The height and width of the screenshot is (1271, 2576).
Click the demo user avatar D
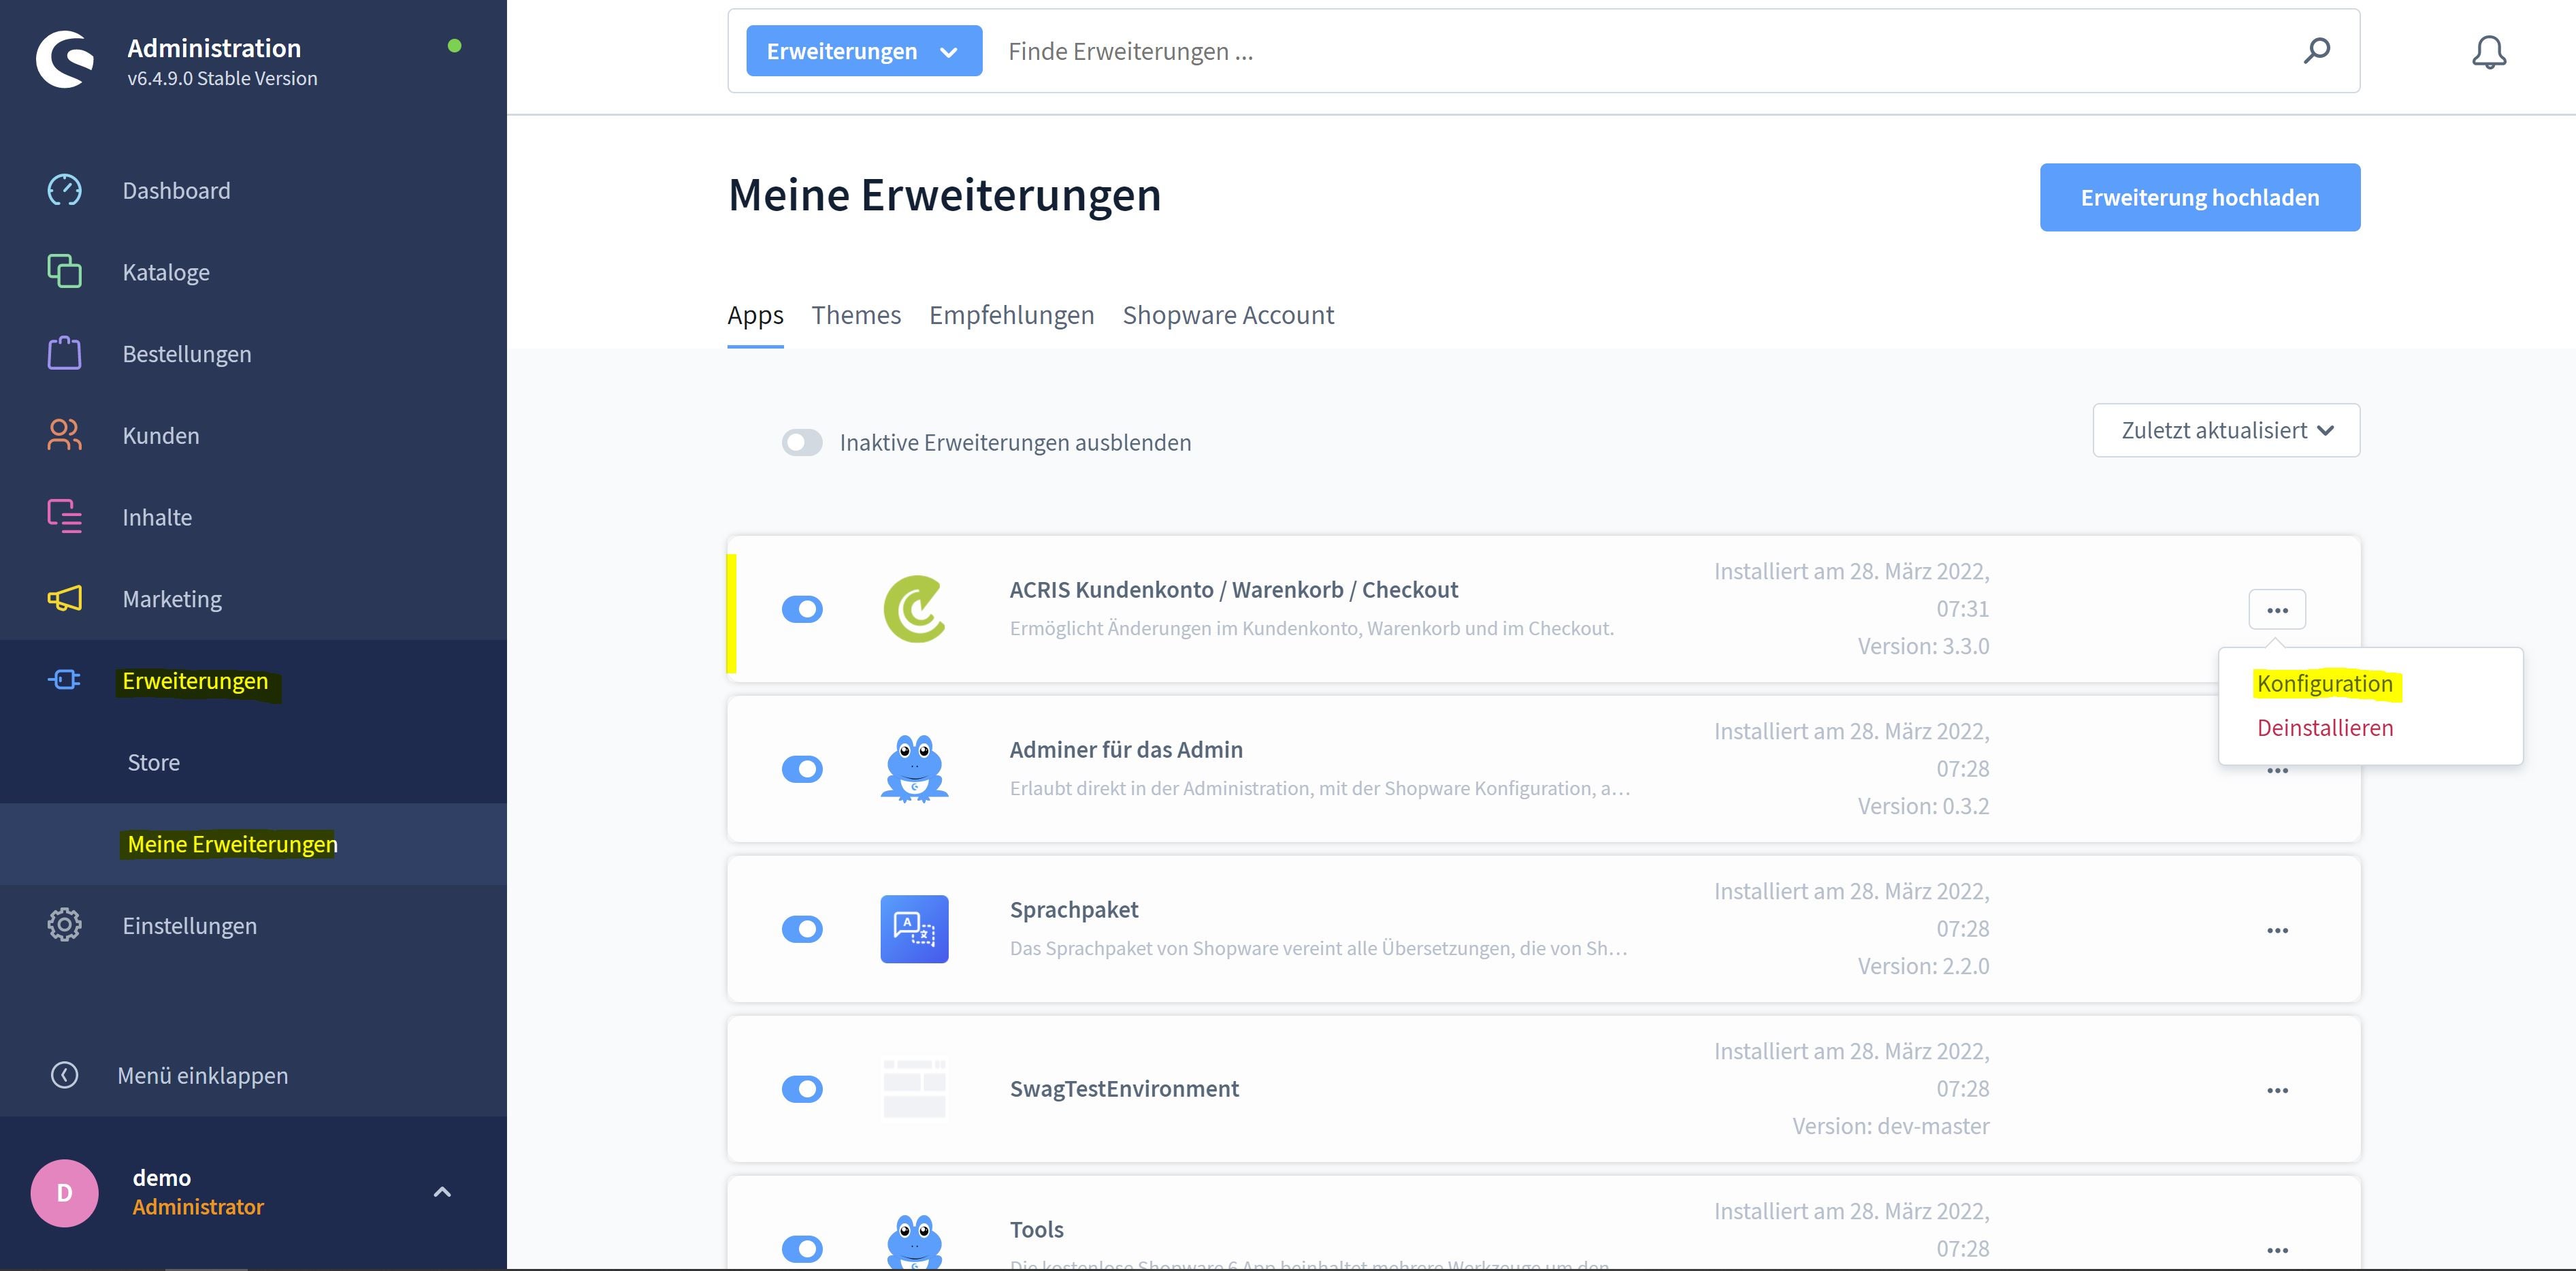click(65, 1192)
